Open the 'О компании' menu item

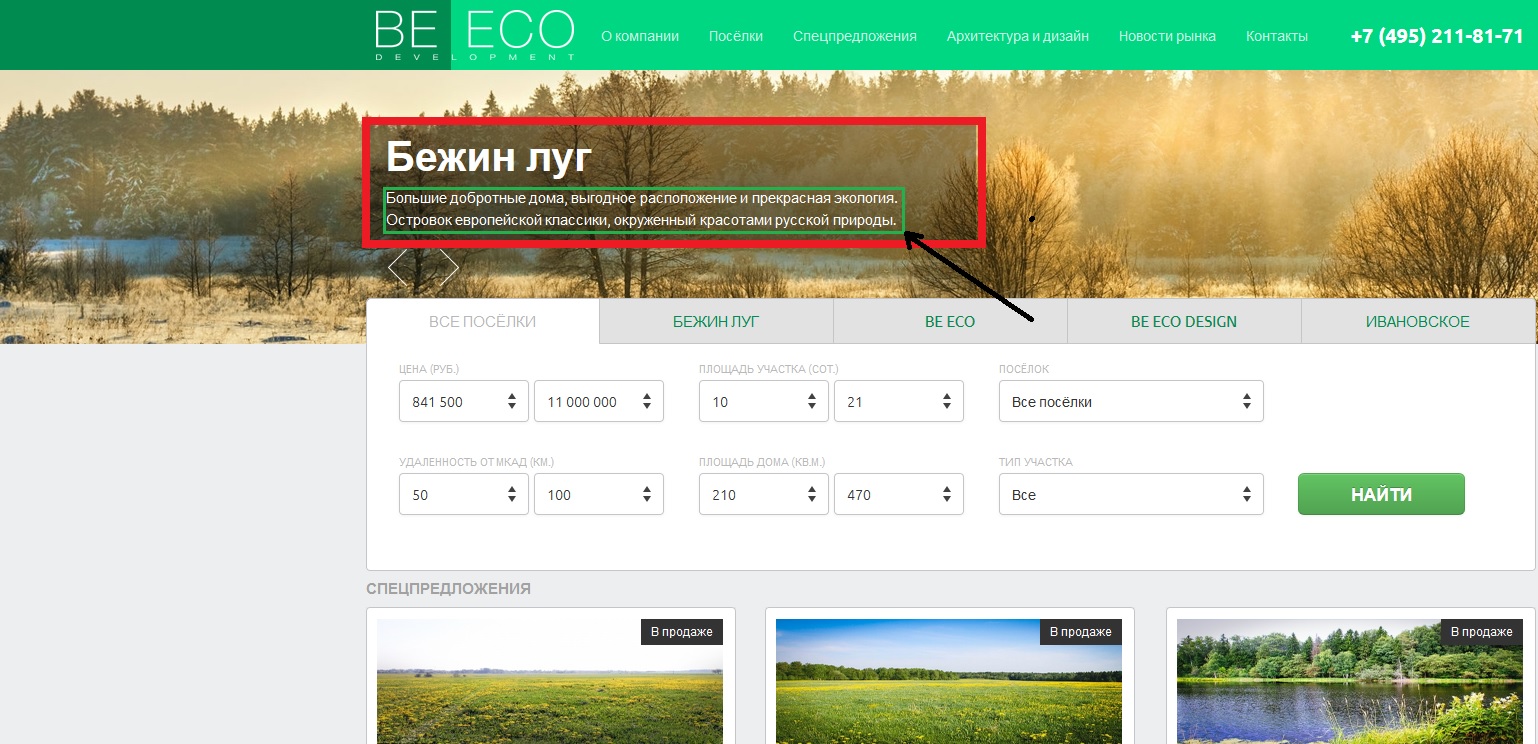pyautogui.click(x=639, y=36)
